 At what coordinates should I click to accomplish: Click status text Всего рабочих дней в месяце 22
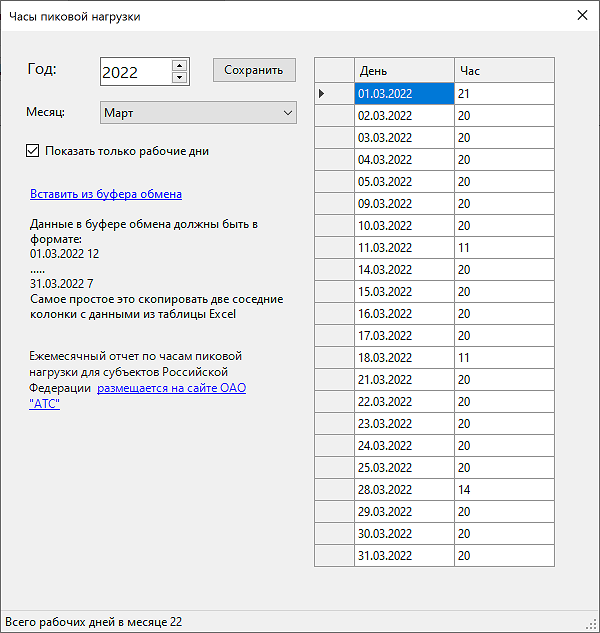pos(94,622)
